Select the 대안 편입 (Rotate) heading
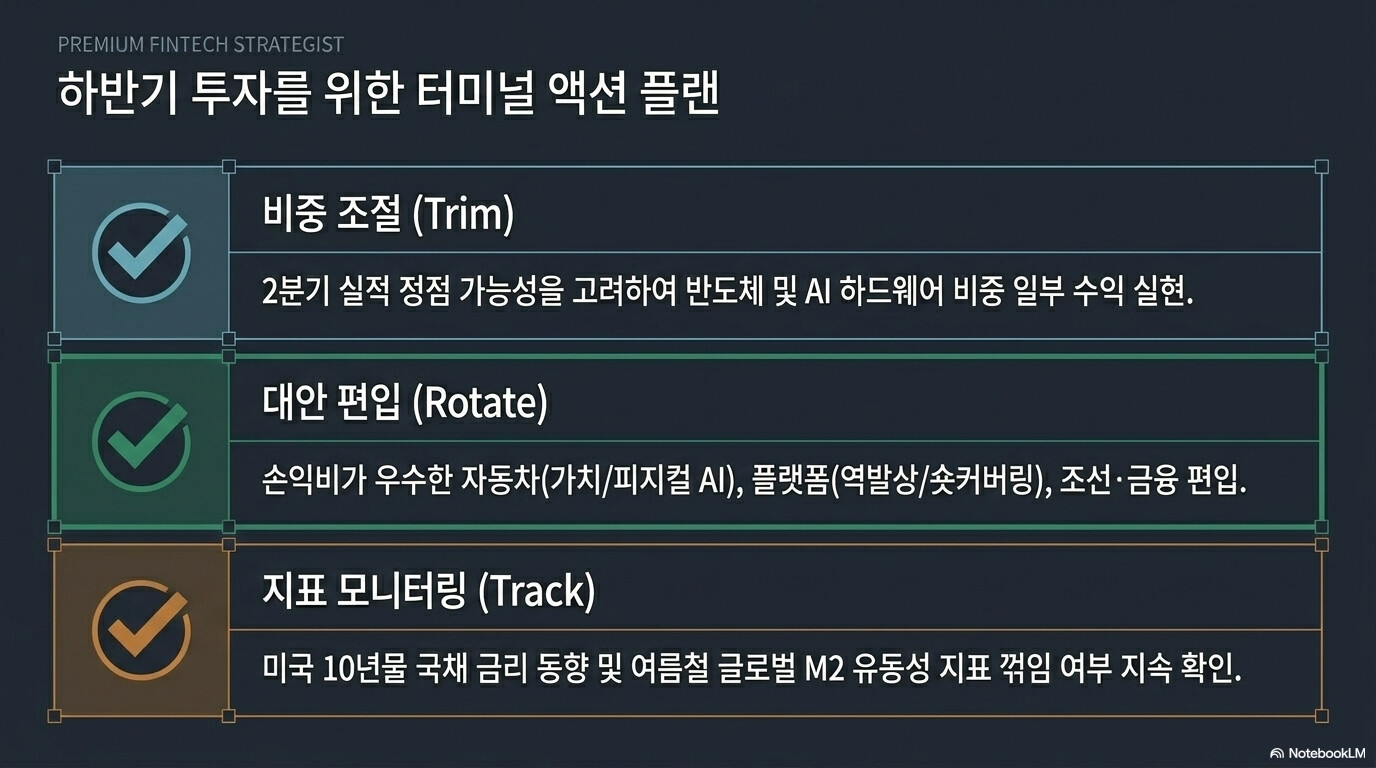 coord(405,403)
